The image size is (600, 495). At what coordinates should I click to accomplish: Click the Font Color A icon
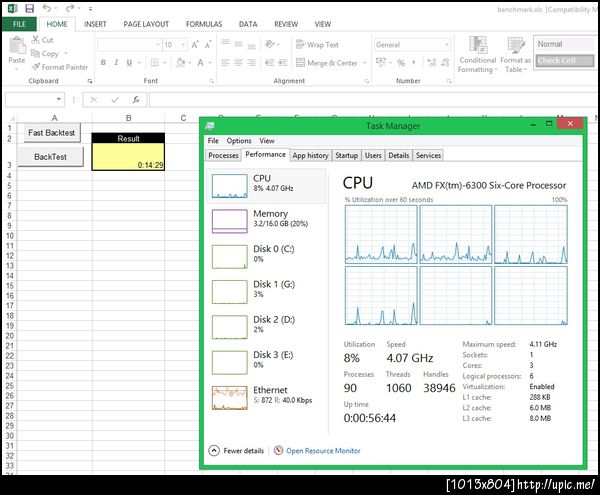200,62
